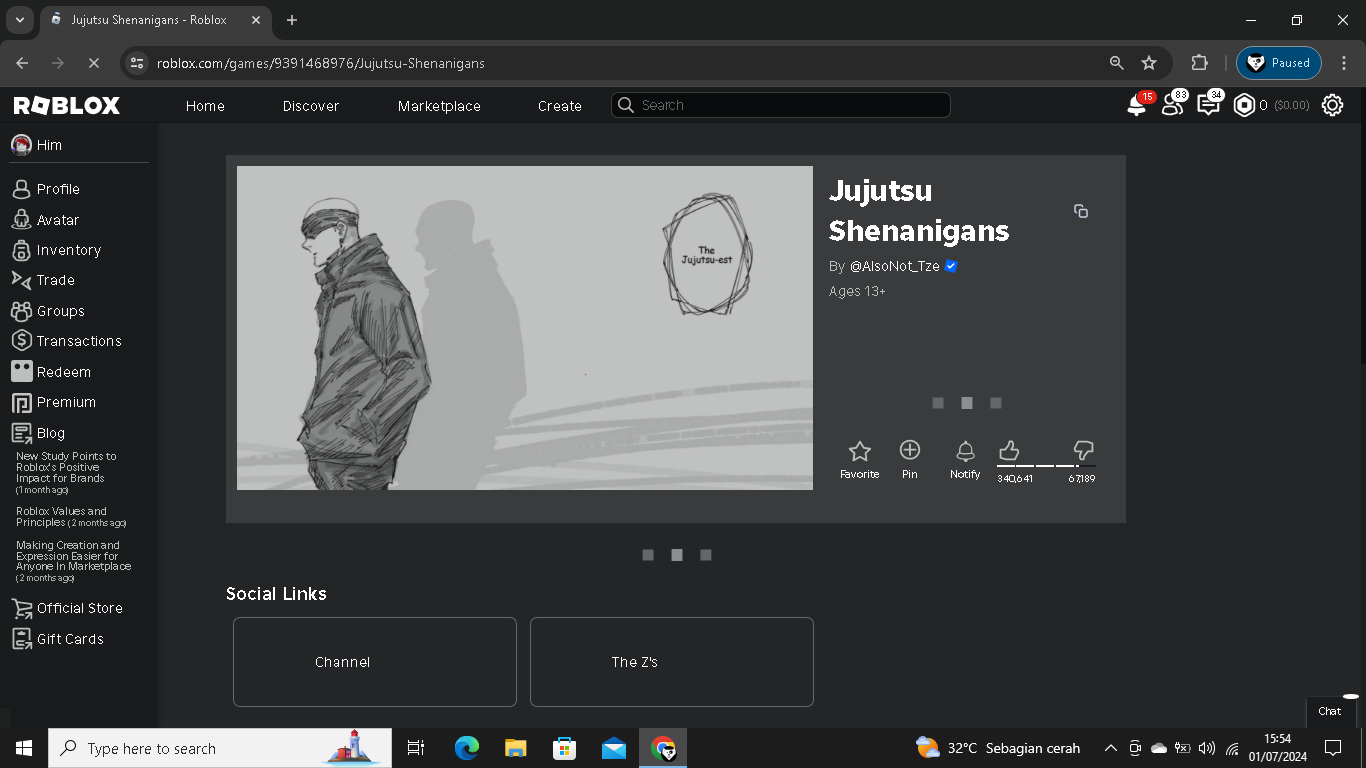Bookmark this page with the star

pyautogui.click(x=1149, y=63)
